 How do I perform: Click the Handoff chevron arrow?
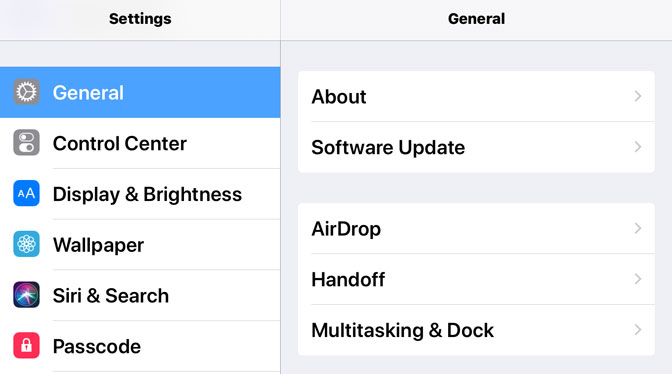(638, 279)
